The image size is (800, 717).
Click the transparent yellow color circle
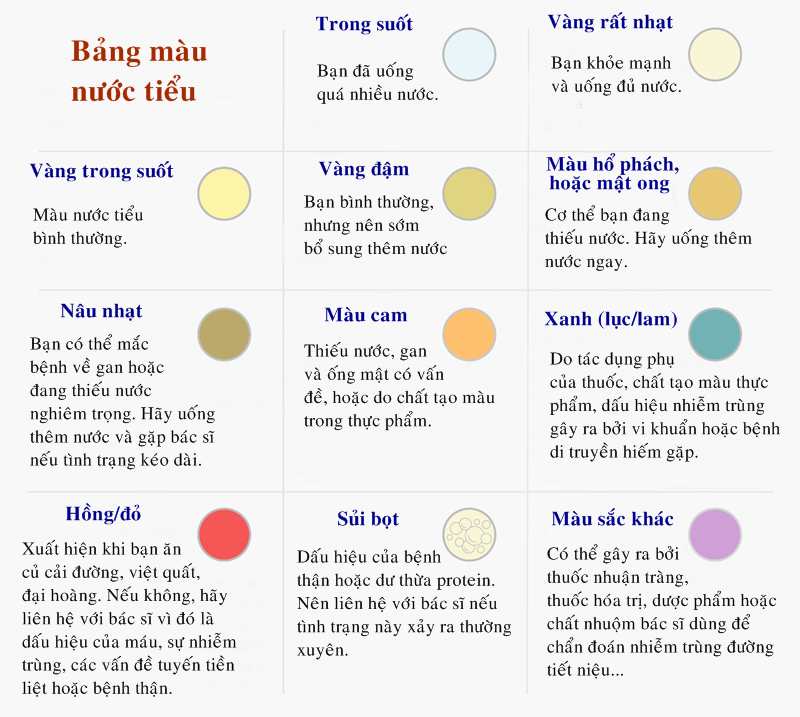tap(224, 194)
